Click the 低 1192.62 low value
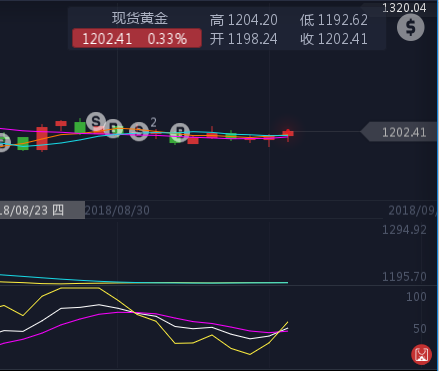This screenshot has width=439, height=371. click(x=334, y=20)
